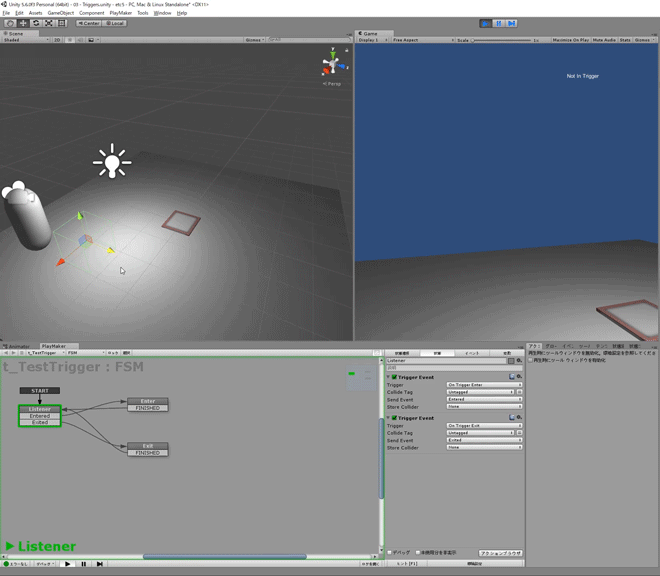Select the Listener state node
660x576 pixels.
click(40, 409)
